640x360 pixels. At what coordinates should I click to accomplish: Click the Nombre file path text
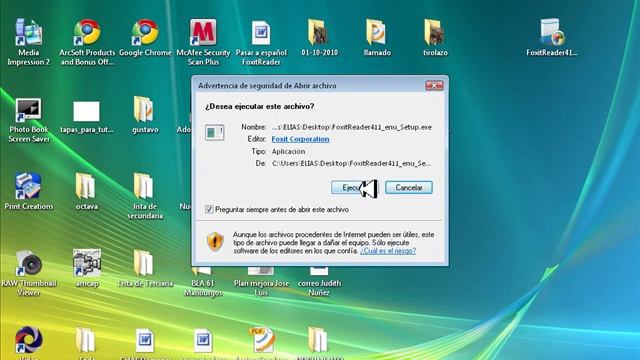click(x=352, y=127)
